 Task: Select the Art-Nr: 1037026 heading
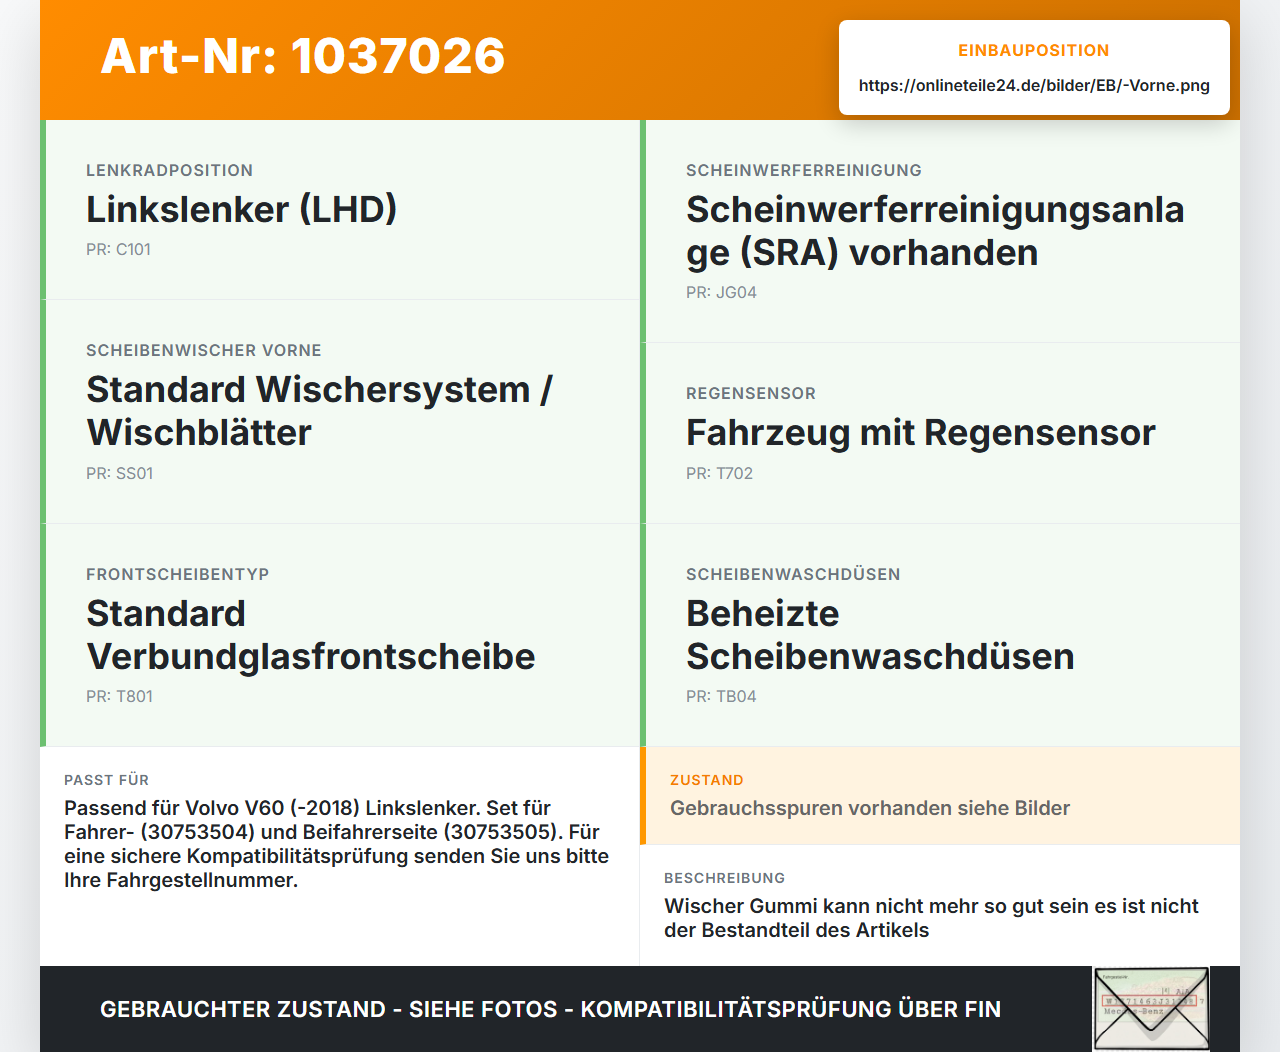pos(303,56)
